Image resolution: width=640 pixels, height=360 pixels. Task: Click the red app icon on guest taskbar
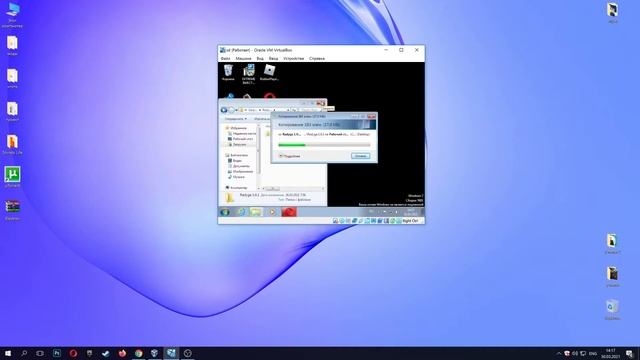click(289, 212)
